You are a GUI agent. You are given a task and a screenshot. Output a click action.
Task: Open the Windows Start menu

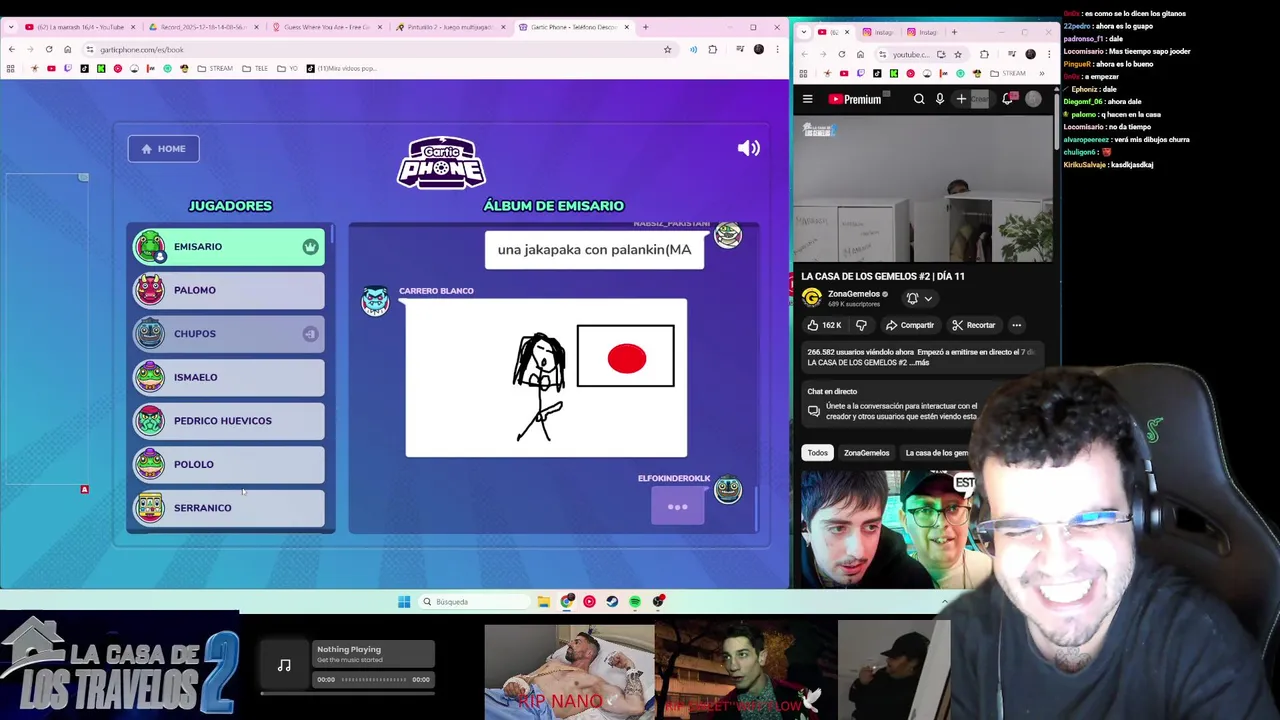point(404,602)
